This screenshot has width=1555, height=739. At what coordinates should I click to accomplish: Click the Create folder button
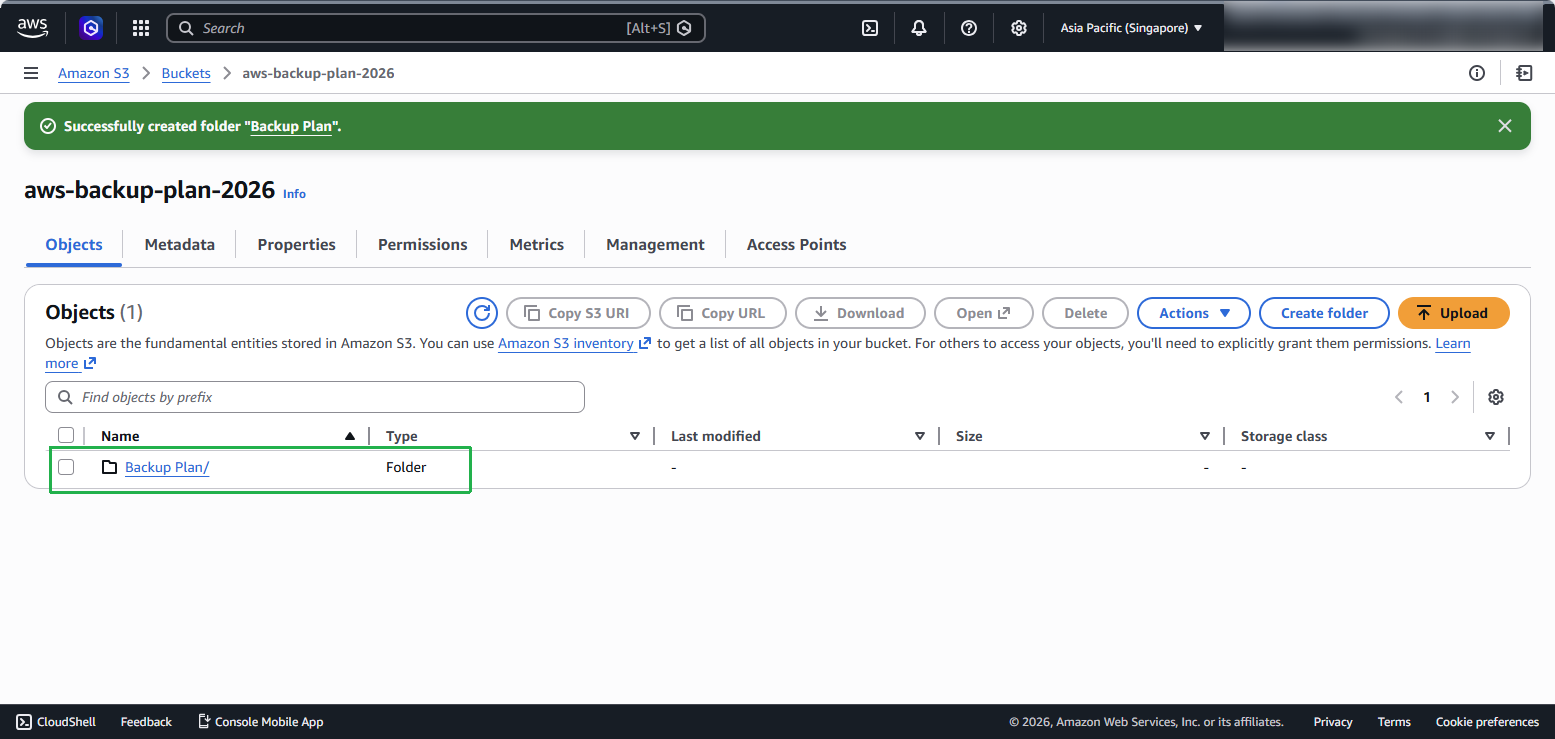1324,313
